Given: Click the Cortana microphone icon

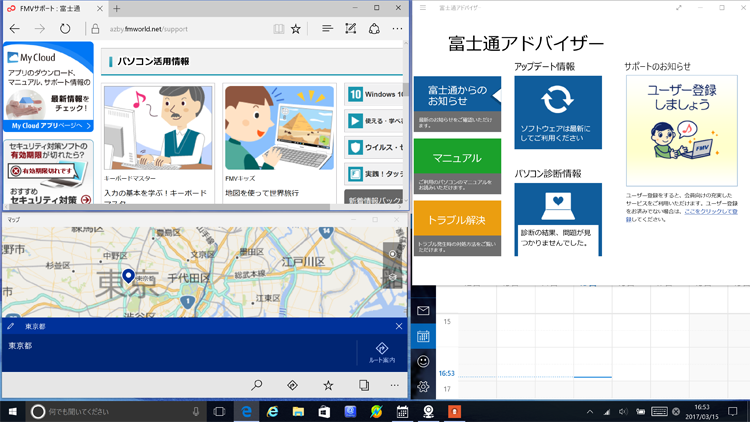Looking at the screenshot, I should click(196, 411).
